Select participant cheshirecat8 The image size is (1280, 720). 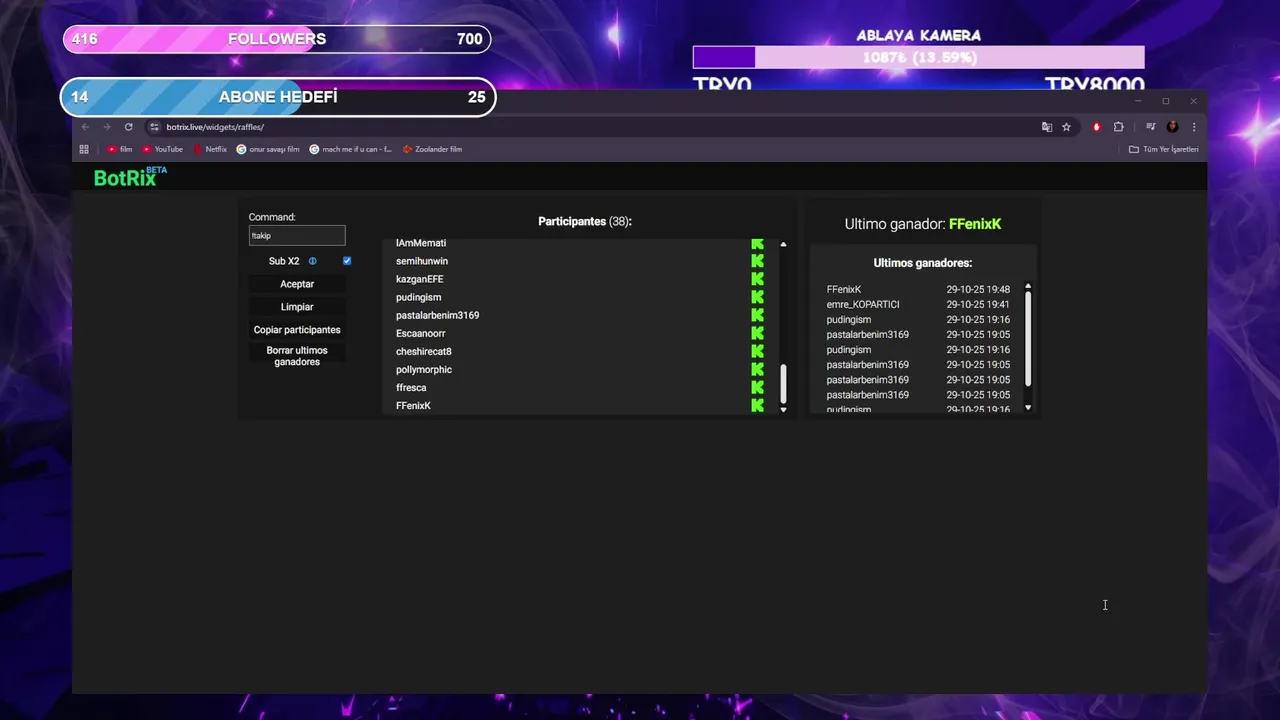coord(424,351)
